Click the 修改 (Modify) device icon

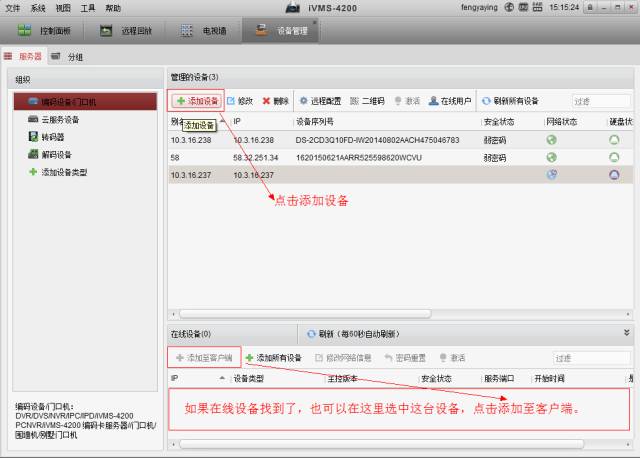pyautogui.click(x=239, y=101)
